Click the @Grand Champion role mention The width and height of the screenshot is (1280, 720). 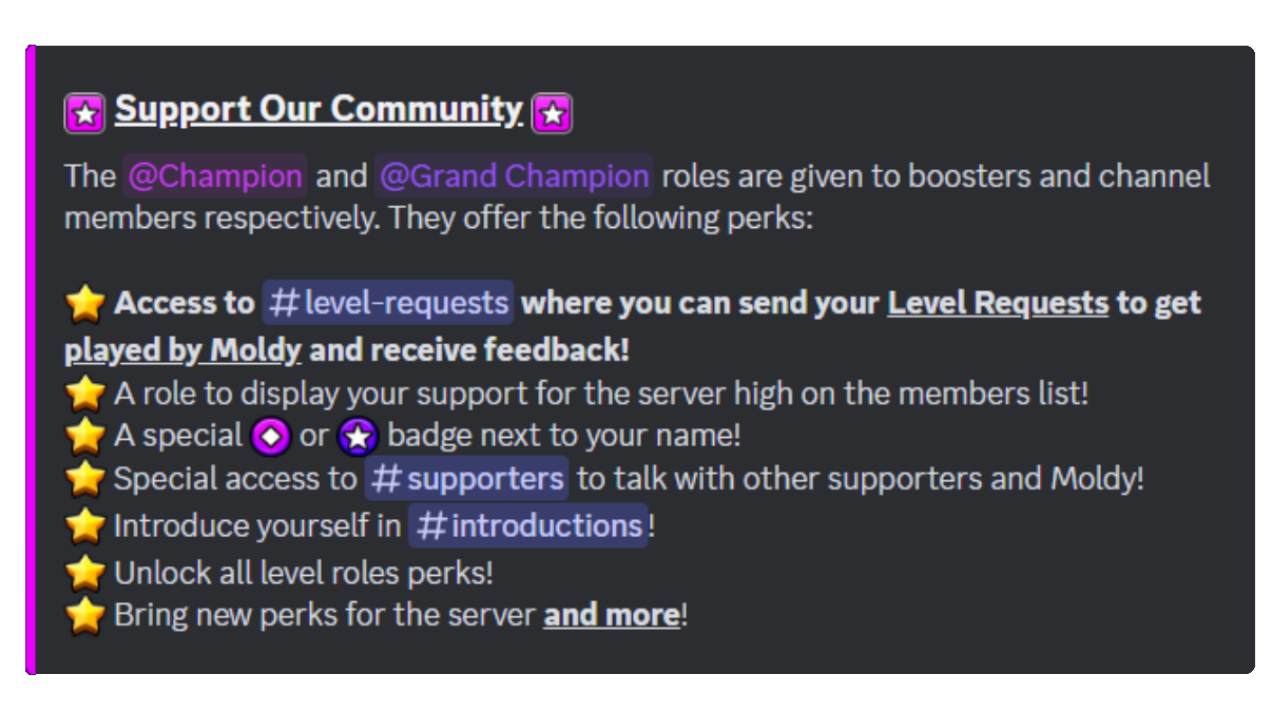(x=513, y=176)
